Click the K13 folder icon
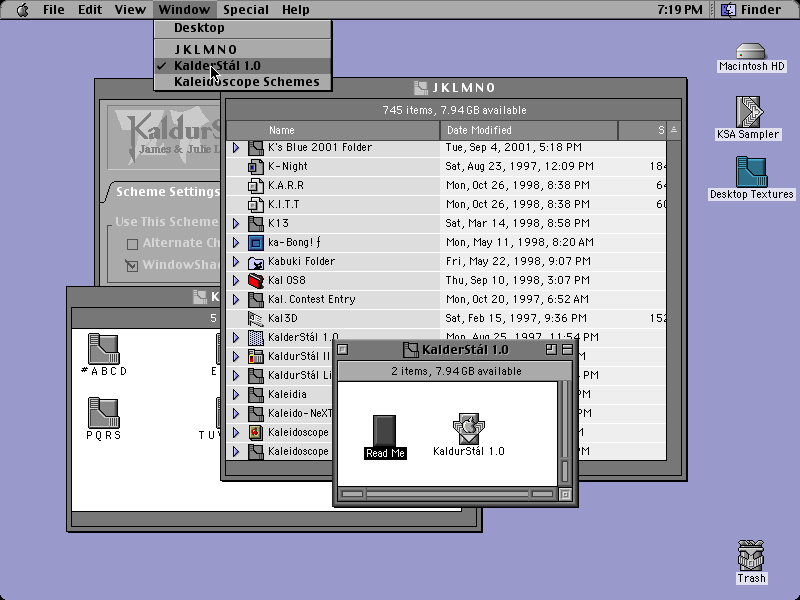Image resolution: width=800 pixels, height=600 pixels. (256, 223)
